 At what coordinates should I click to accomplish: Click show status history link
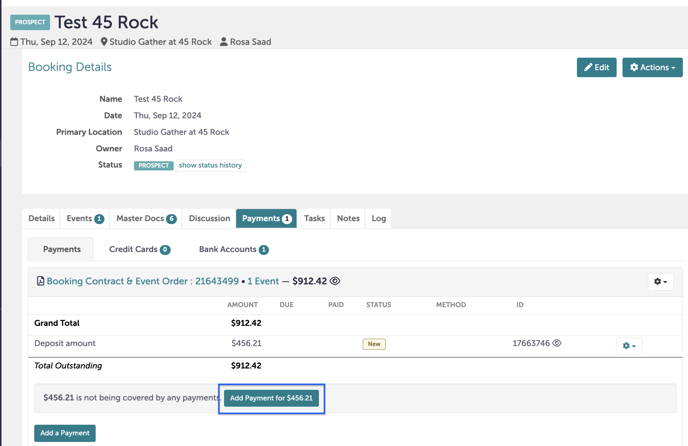click(210, 165)
